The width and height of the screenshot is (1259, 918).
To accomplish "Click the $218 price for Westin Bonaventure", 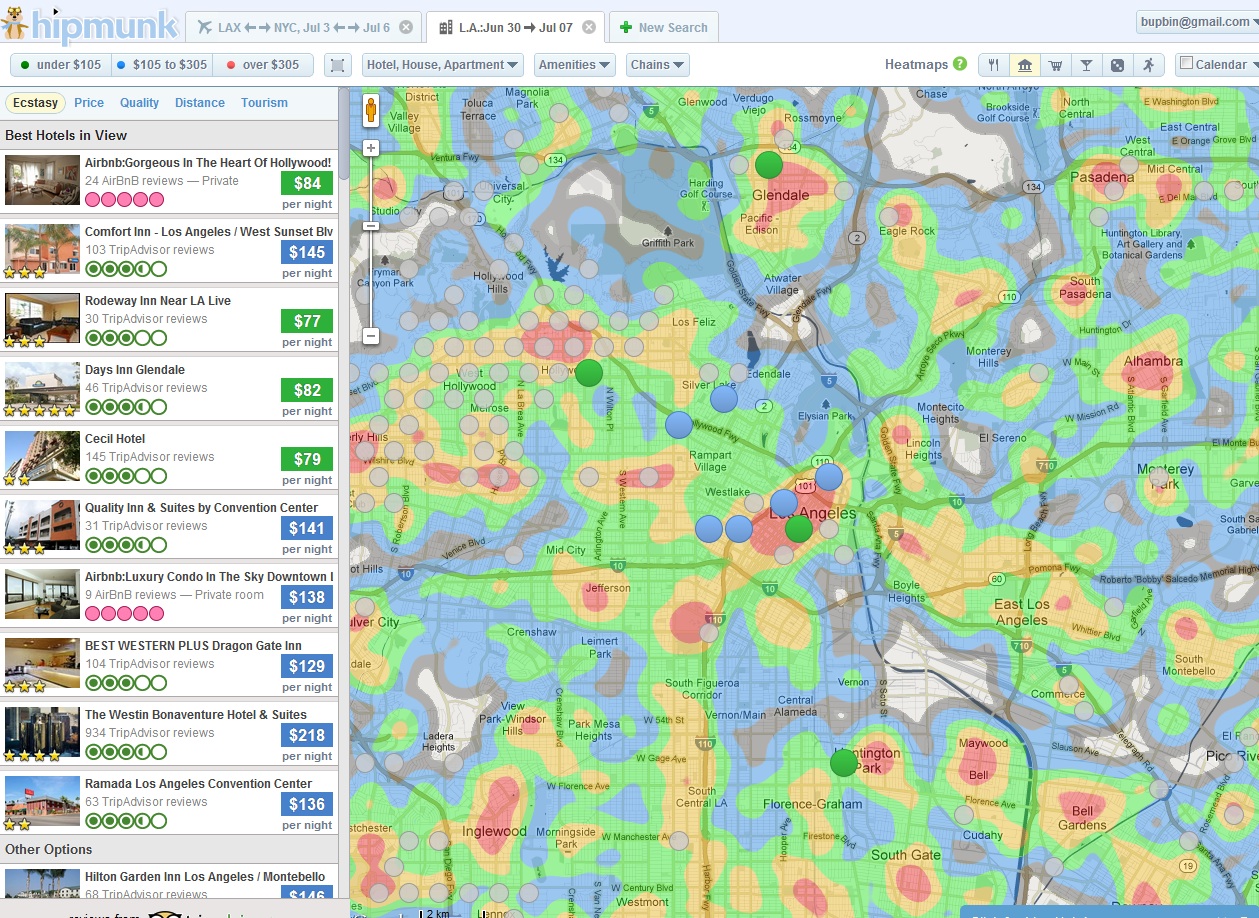I will tap(307, 735).
